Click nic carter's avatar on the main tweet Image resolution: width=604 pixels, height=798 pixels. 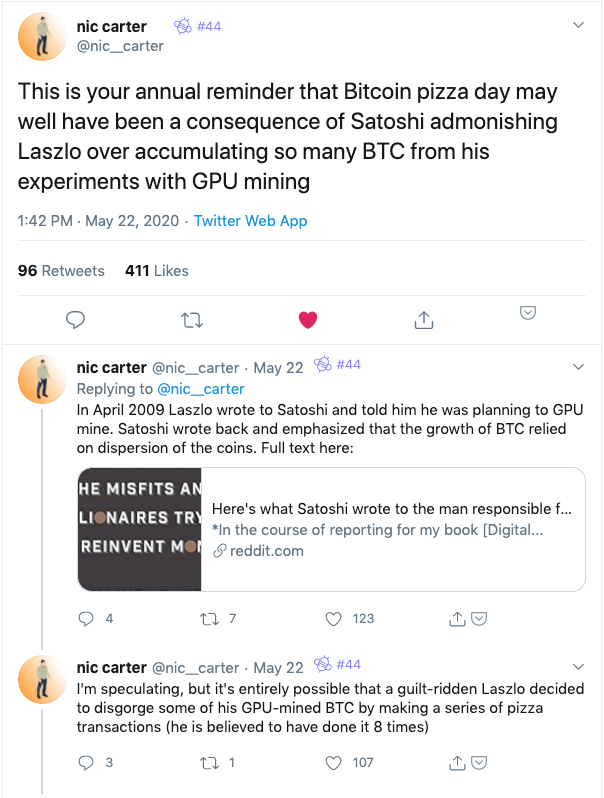[x=42, y=37]
